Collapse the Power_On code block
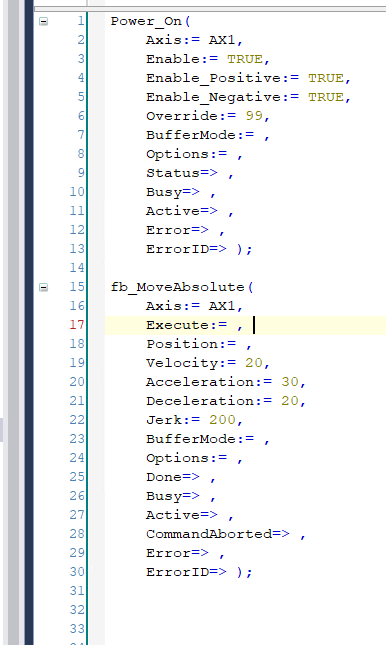The image size is (386, 645). click(43, 21)
